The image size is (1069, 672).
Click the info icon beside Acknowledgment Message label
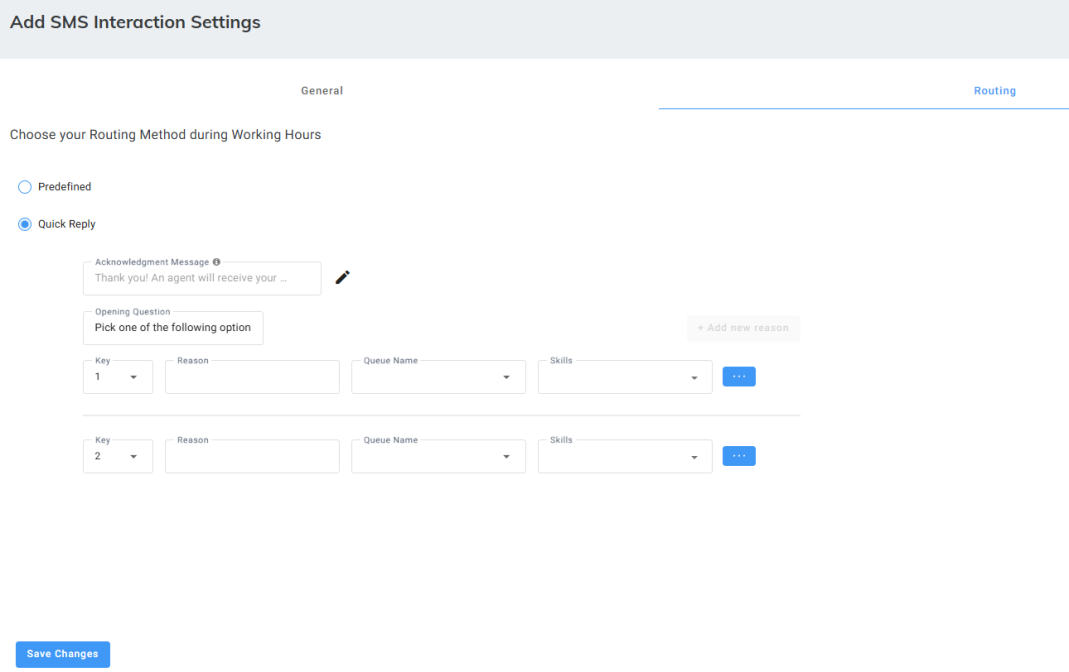click(216, 262)
